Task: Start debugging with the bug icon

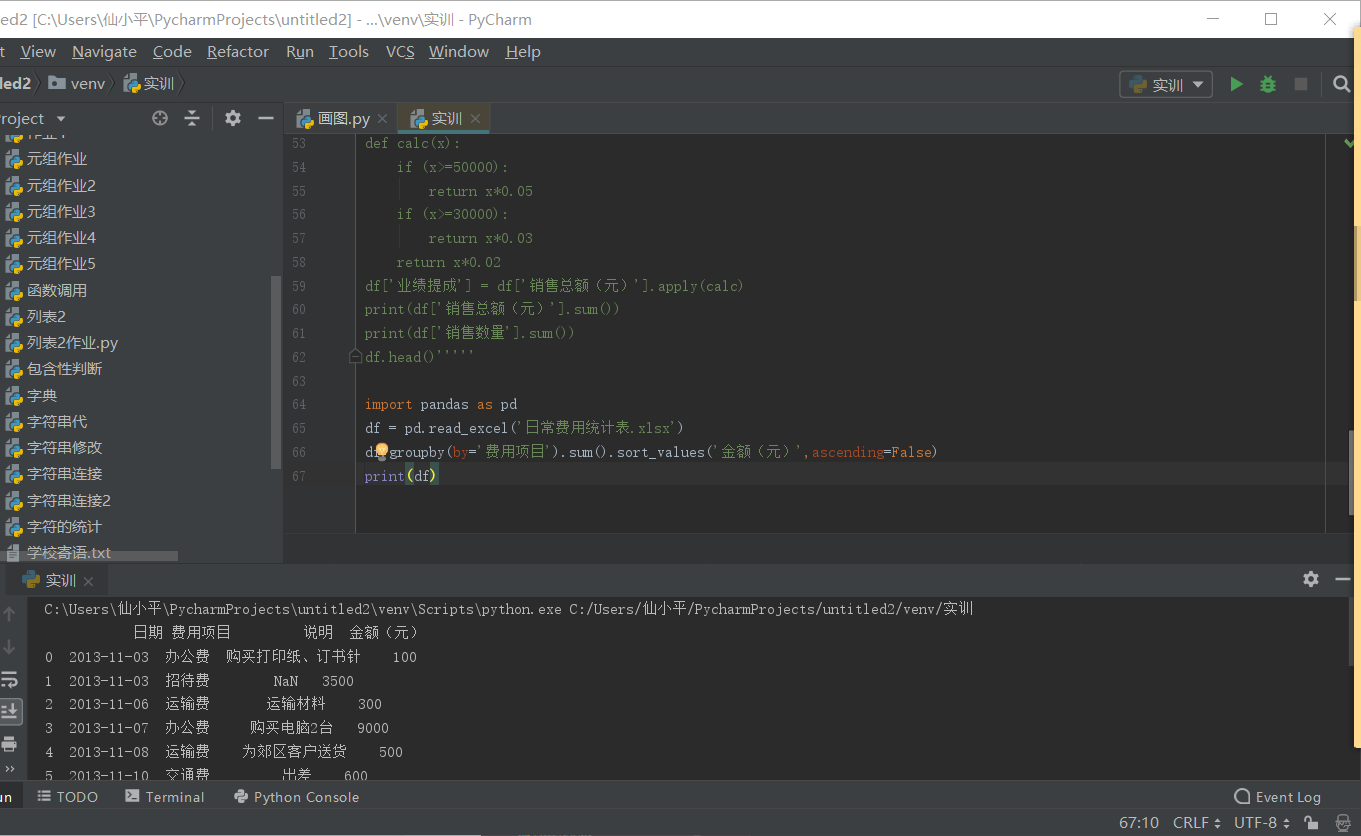Action: click(1268, 85)
